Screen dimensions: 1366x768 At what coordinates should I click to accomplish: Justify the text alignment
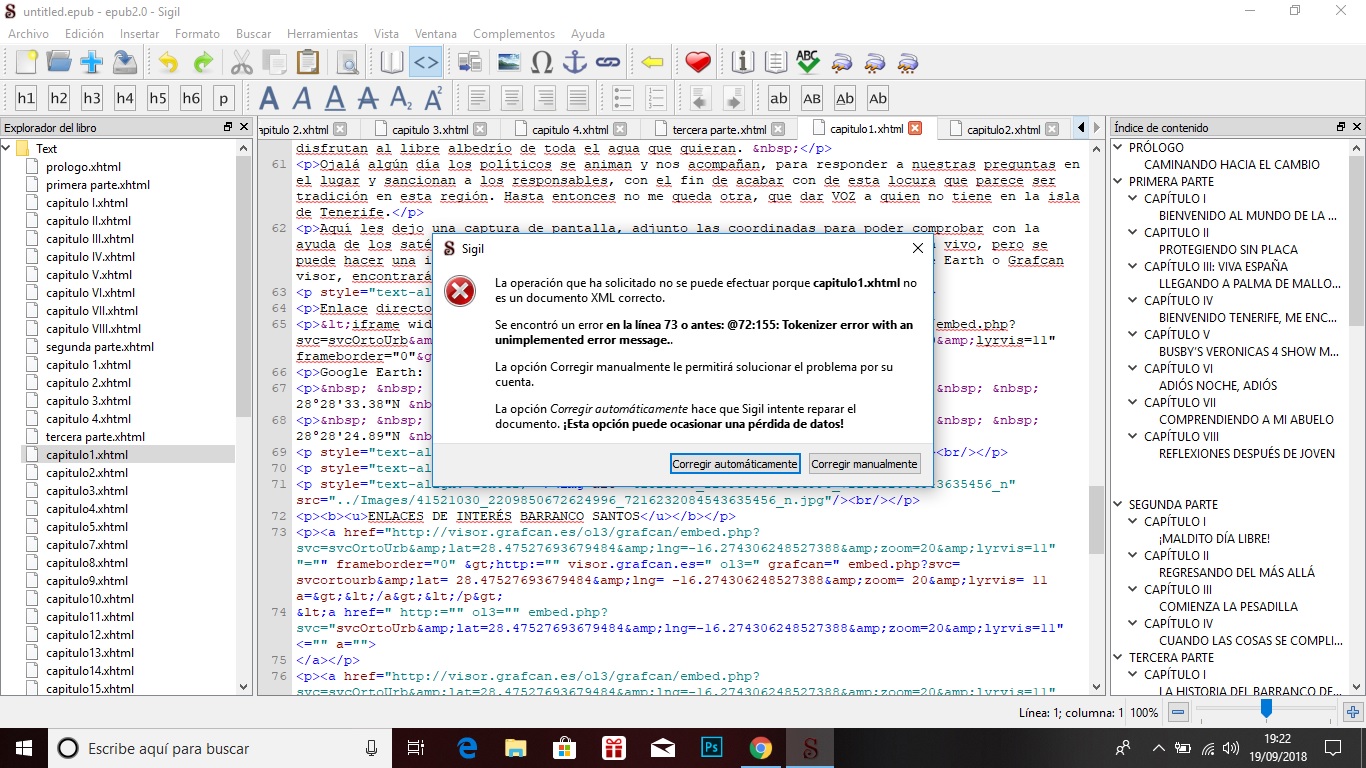point(578,98)
